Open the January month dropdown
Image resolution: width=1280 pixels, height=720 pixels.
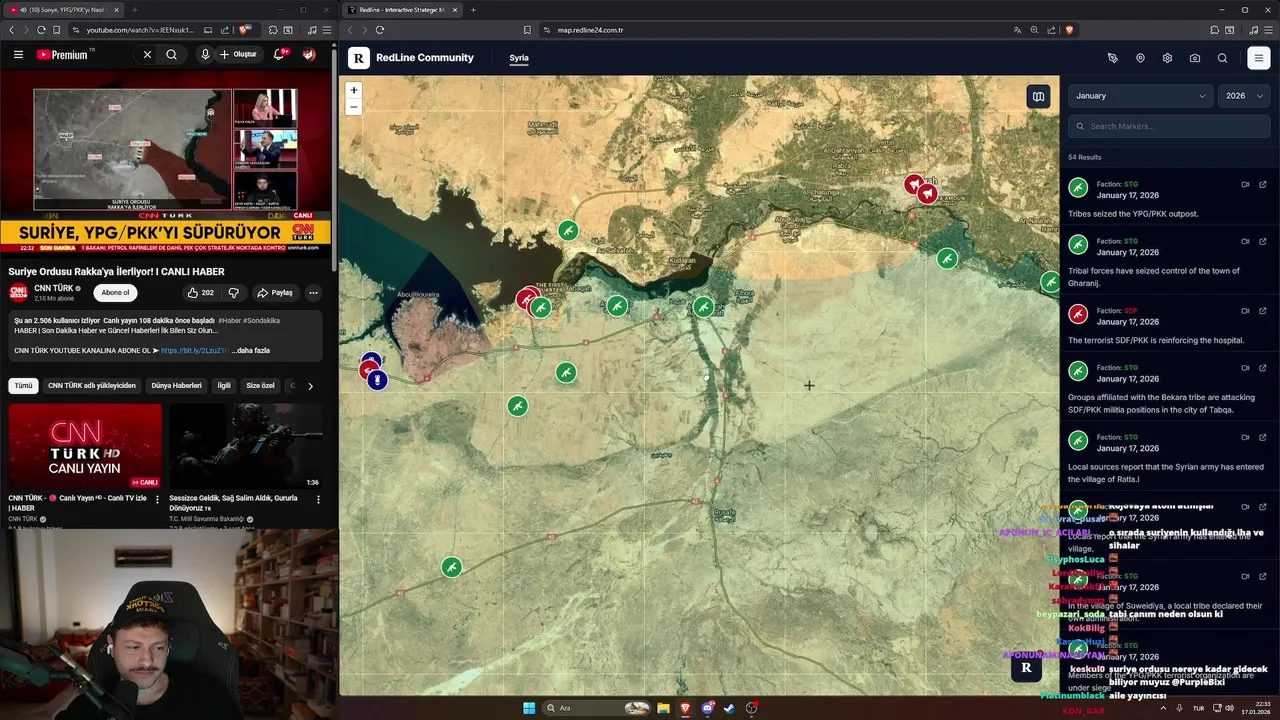(x=1140, y=96)
